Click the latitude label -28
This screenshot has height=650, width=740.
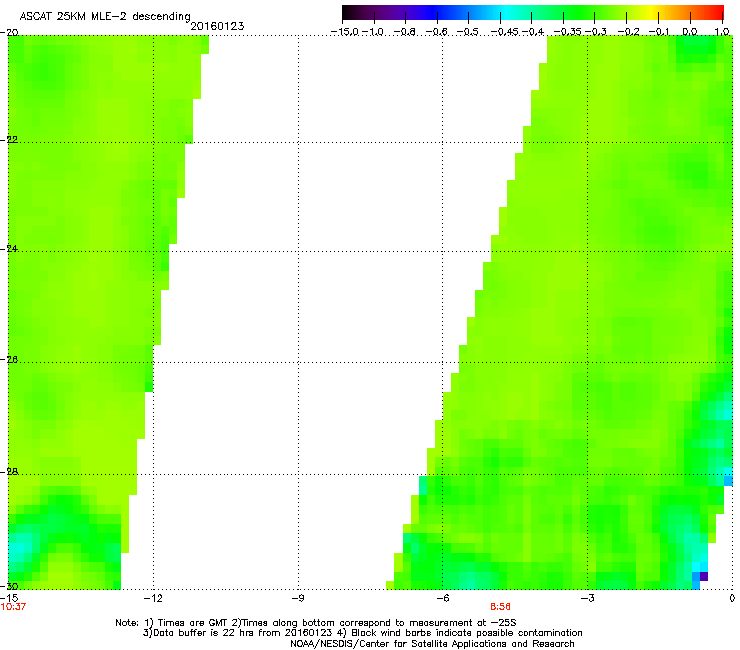9,472
